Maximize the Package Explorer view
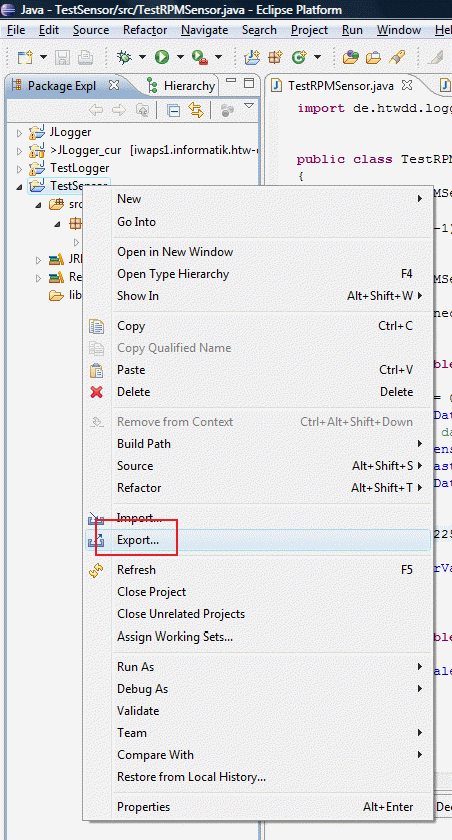Image resolution: width=452 pixels, height=840 pixels. click(x=248, y=82)
